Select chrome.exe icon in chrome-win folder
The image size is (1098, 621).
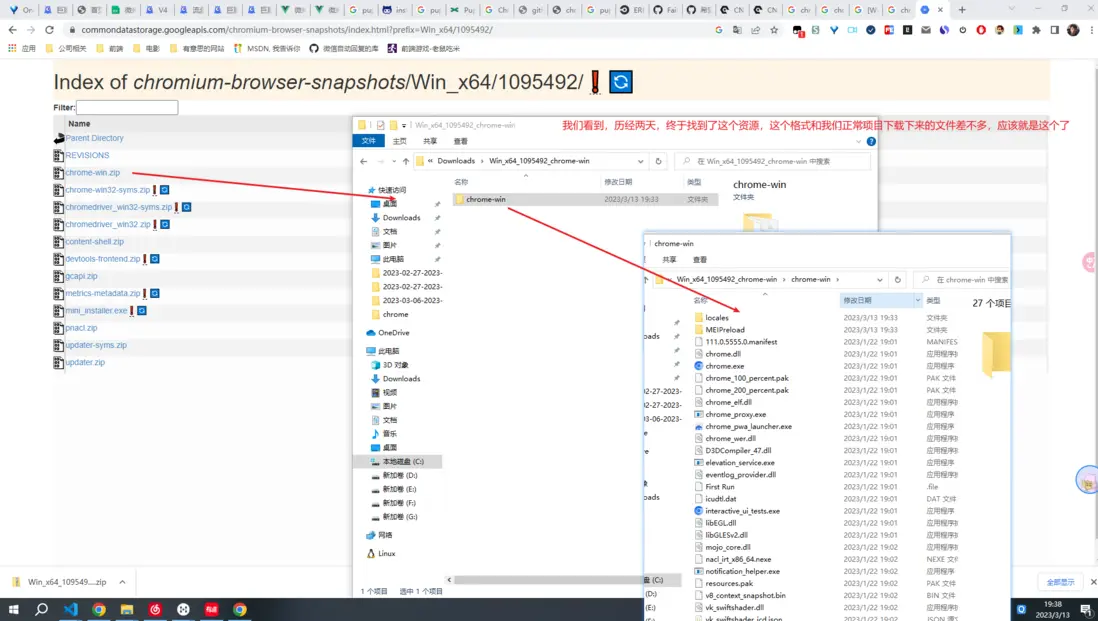(698, 366)
